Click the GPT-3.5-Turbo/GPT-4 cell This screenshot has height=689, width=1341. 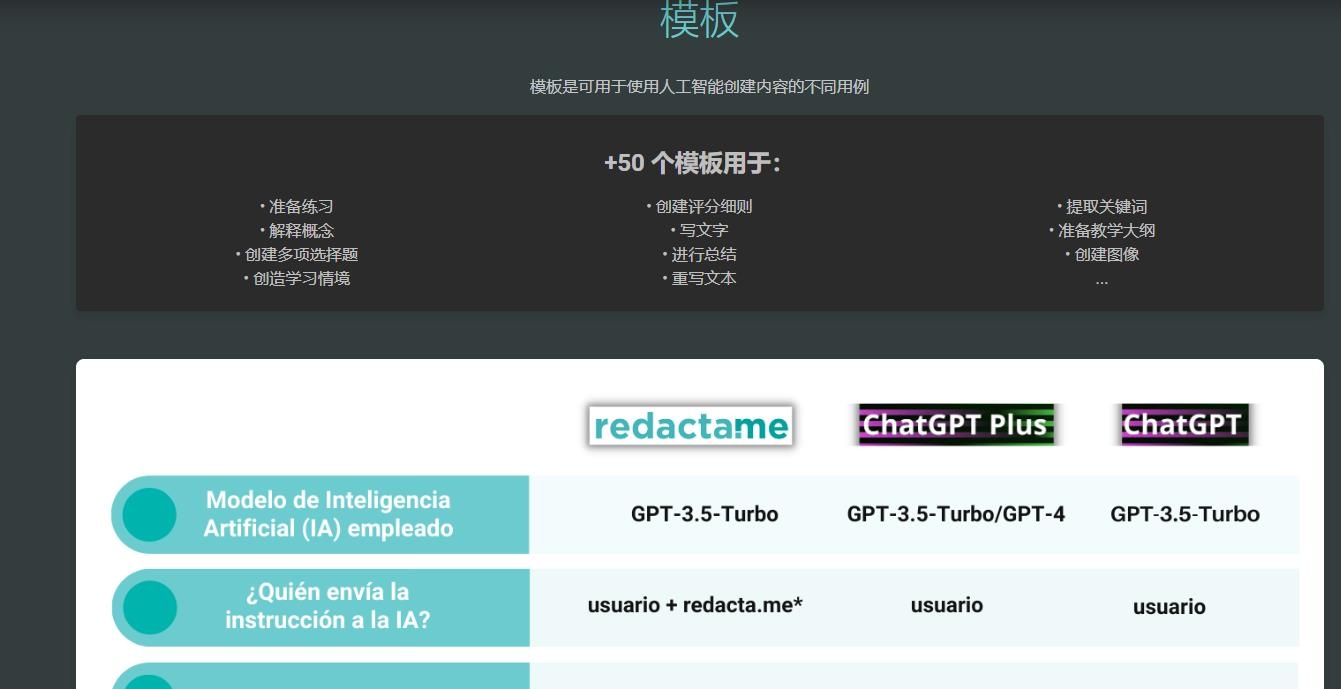click(x=956, y=514)
